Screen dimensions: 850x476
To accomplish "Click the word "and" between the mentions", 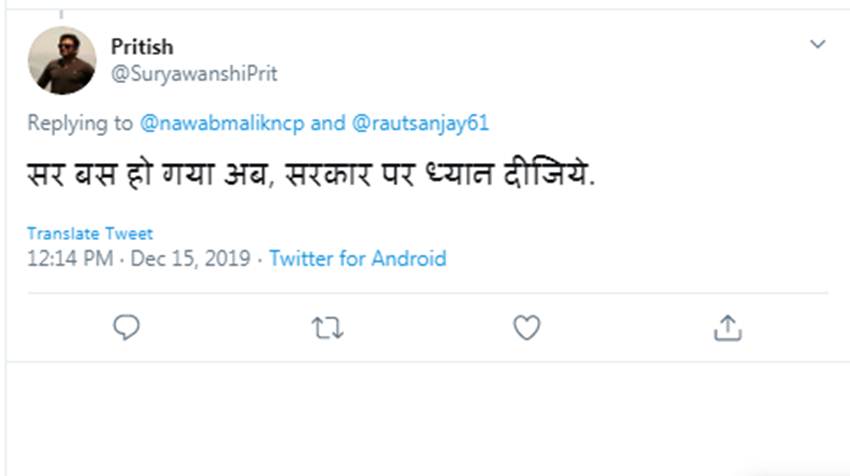I will pyautogui.click(x=328, y=123).
